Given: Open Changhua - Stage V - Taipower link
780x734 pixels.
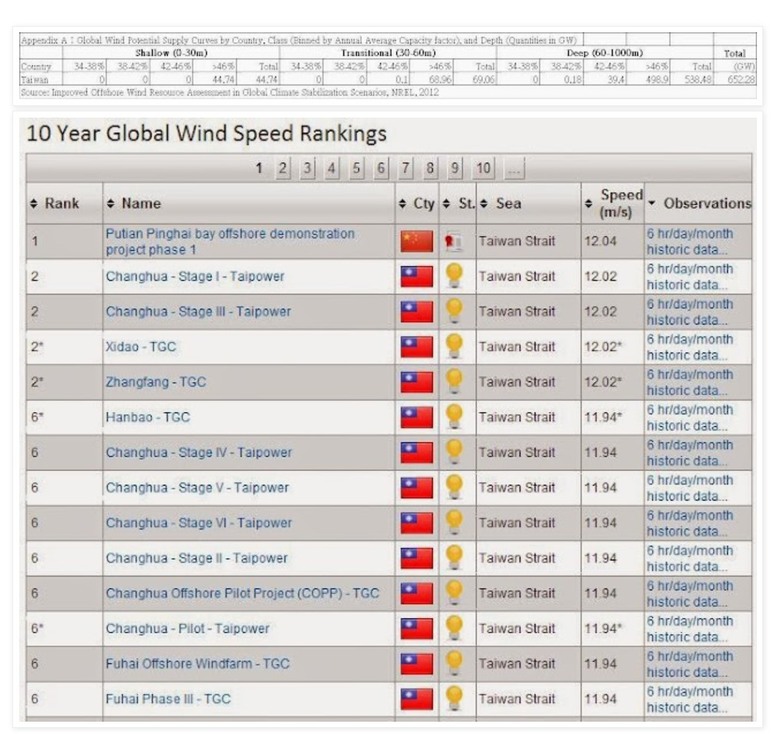Looking at the screenshot, I should 197,488.
